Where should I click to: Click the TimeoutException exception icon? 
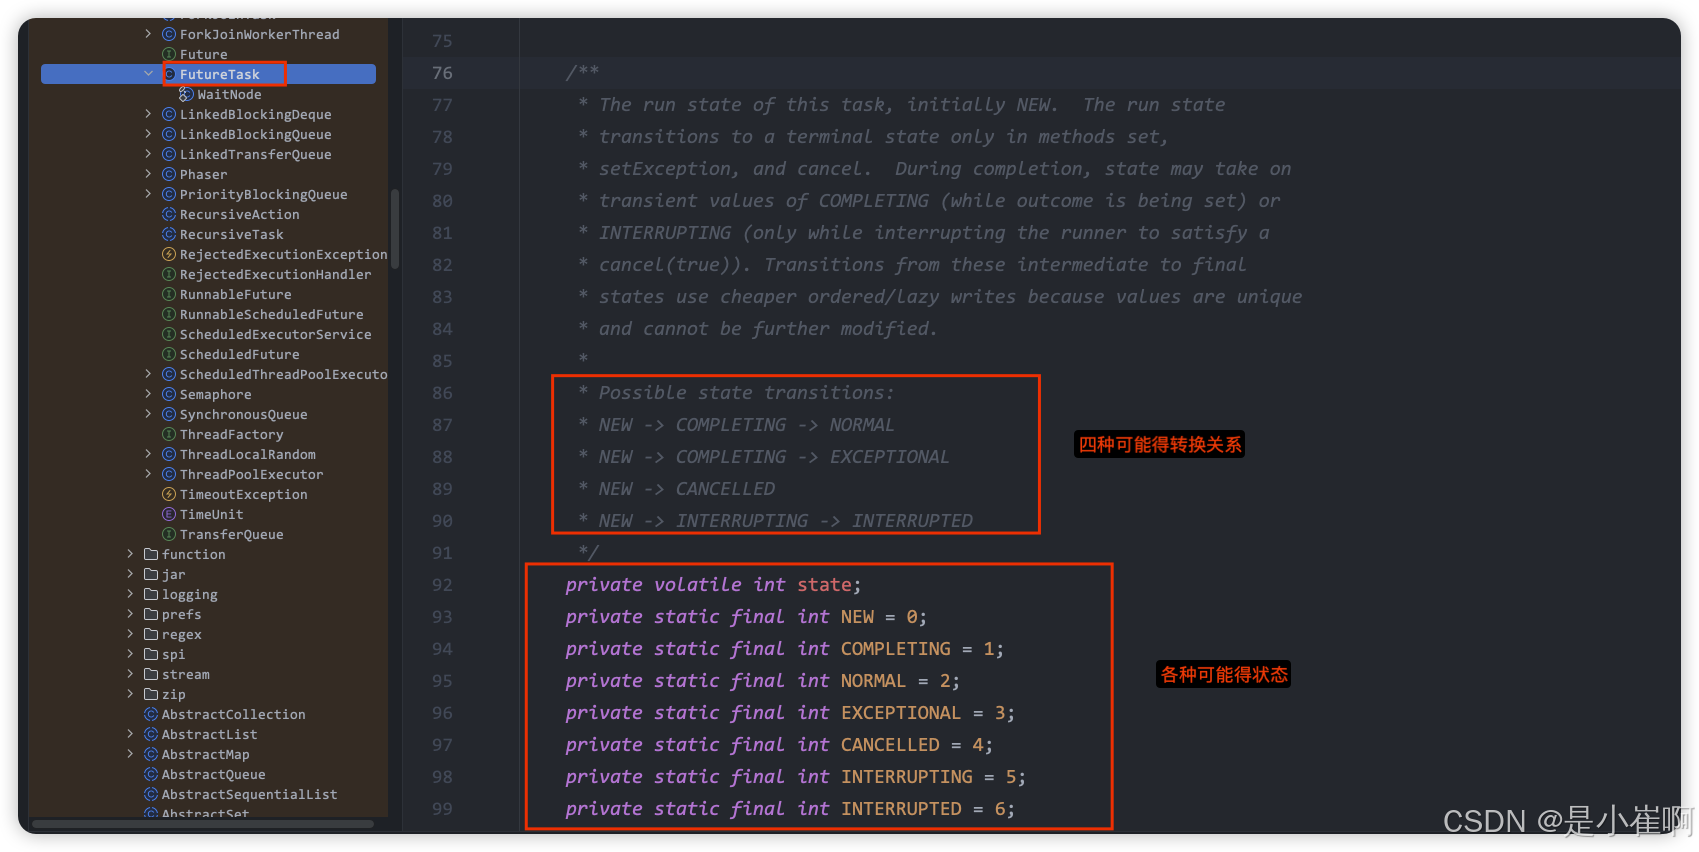point(169,494)
